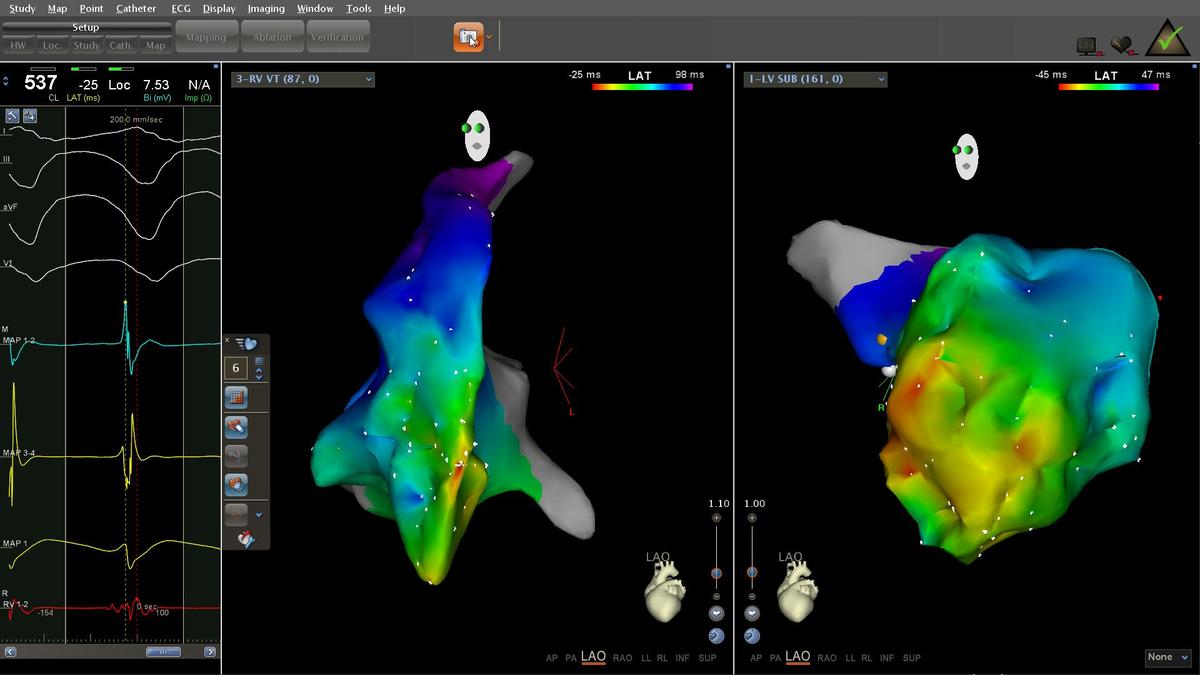Click the Ablation phase button
Viewport: 1200px width, 675px height.
(272, 38)
